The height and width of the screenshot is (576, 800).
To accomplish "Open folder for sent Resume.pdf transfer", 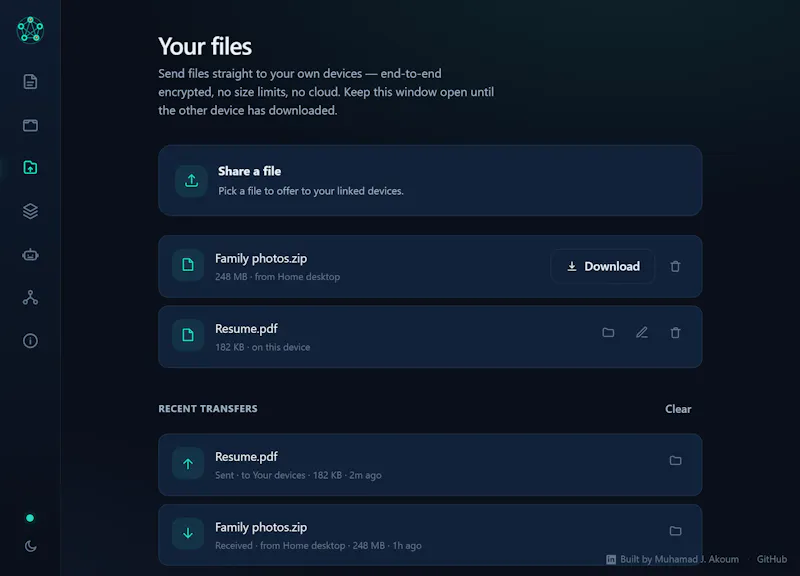I will point(675,461).
